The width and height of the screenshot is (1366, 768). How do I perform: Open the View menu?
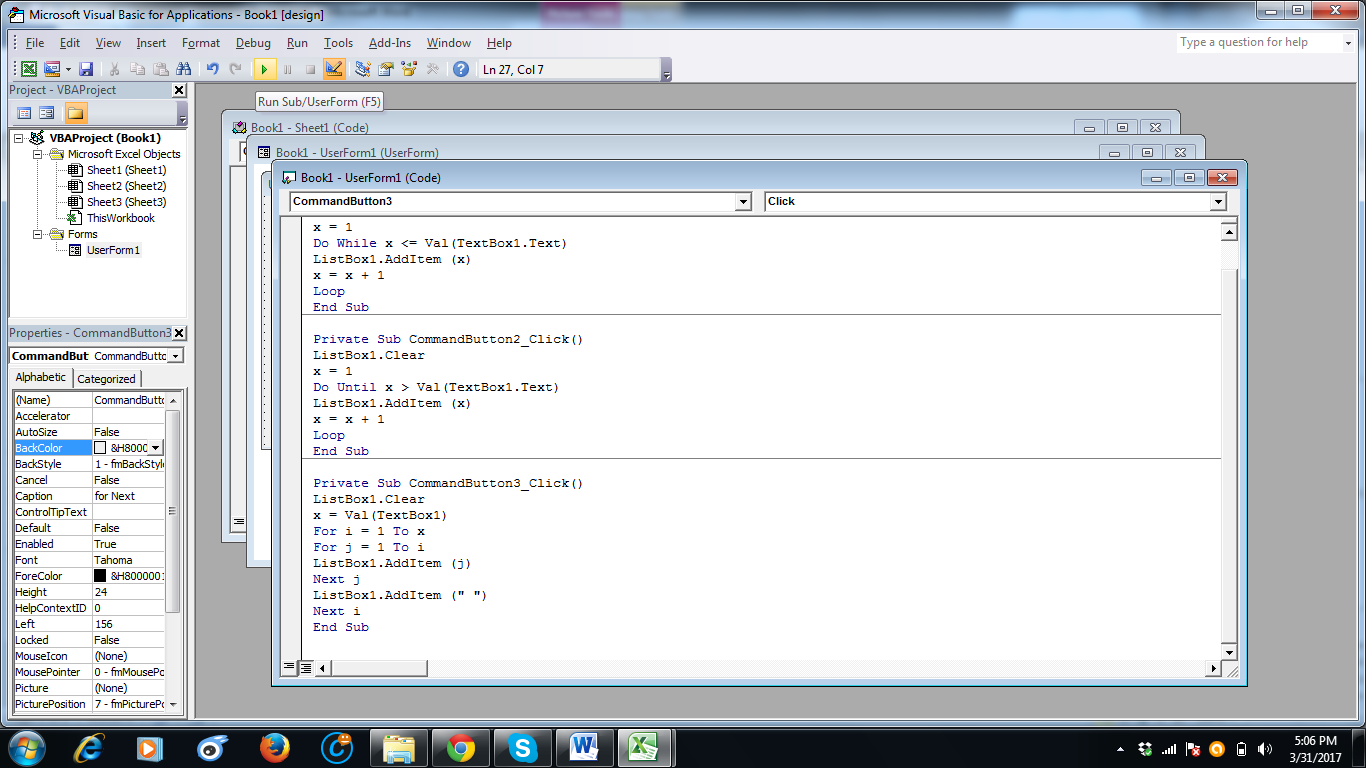point(108,43)
